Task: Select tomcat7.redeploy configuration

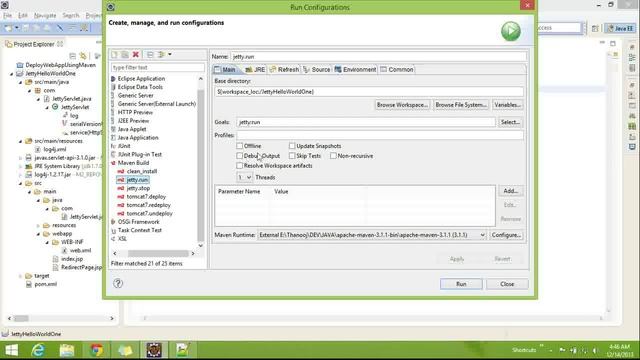Action: click(x=149, y=205)
